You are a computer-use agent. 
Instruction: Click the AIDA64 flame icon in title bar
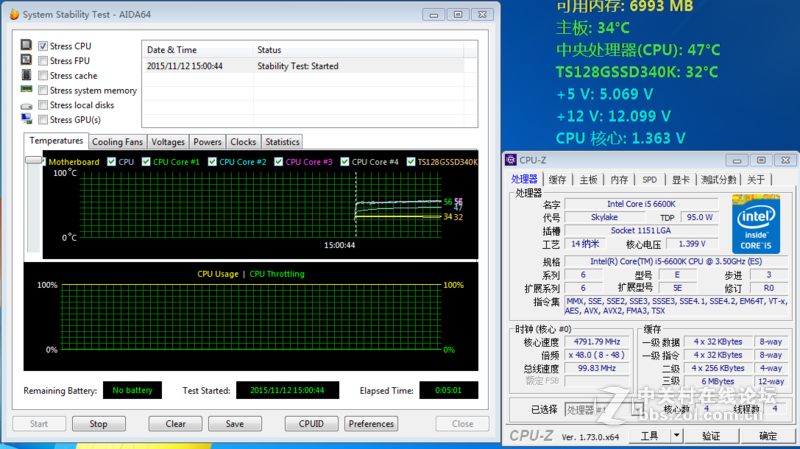pos(14,14)
